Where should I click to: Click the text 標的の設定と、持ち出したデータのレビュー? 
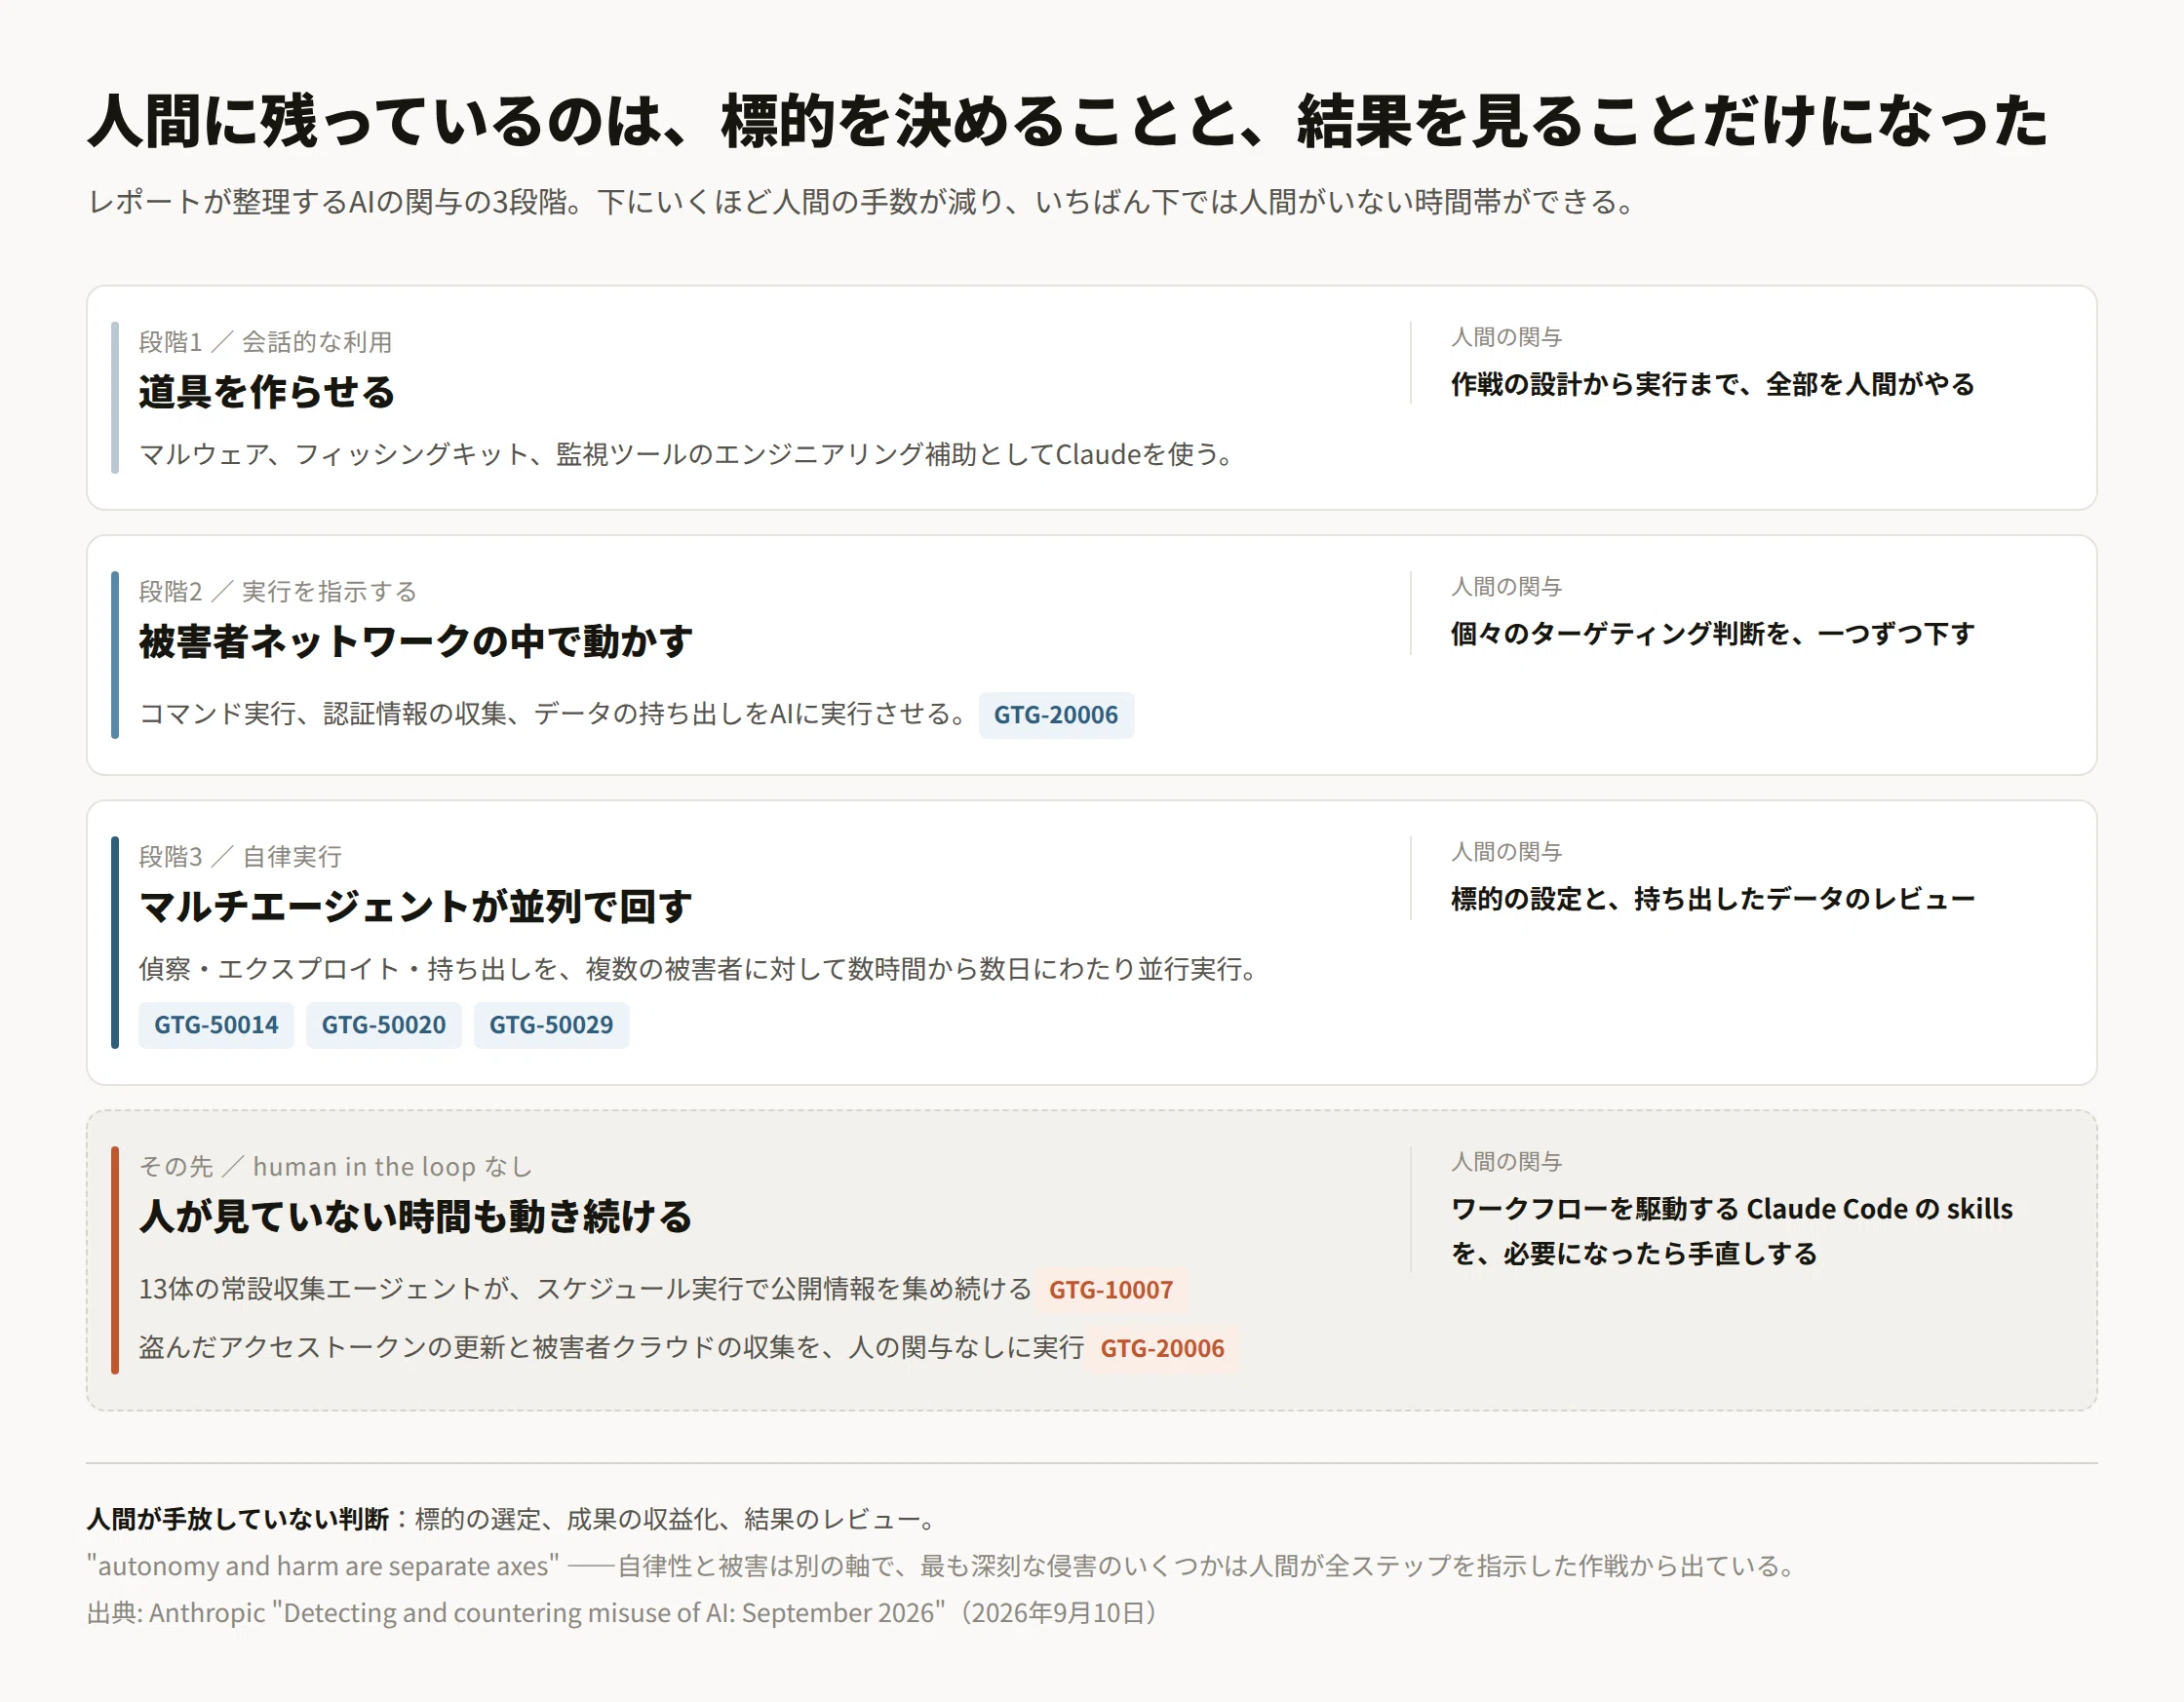click(1713, 899)
